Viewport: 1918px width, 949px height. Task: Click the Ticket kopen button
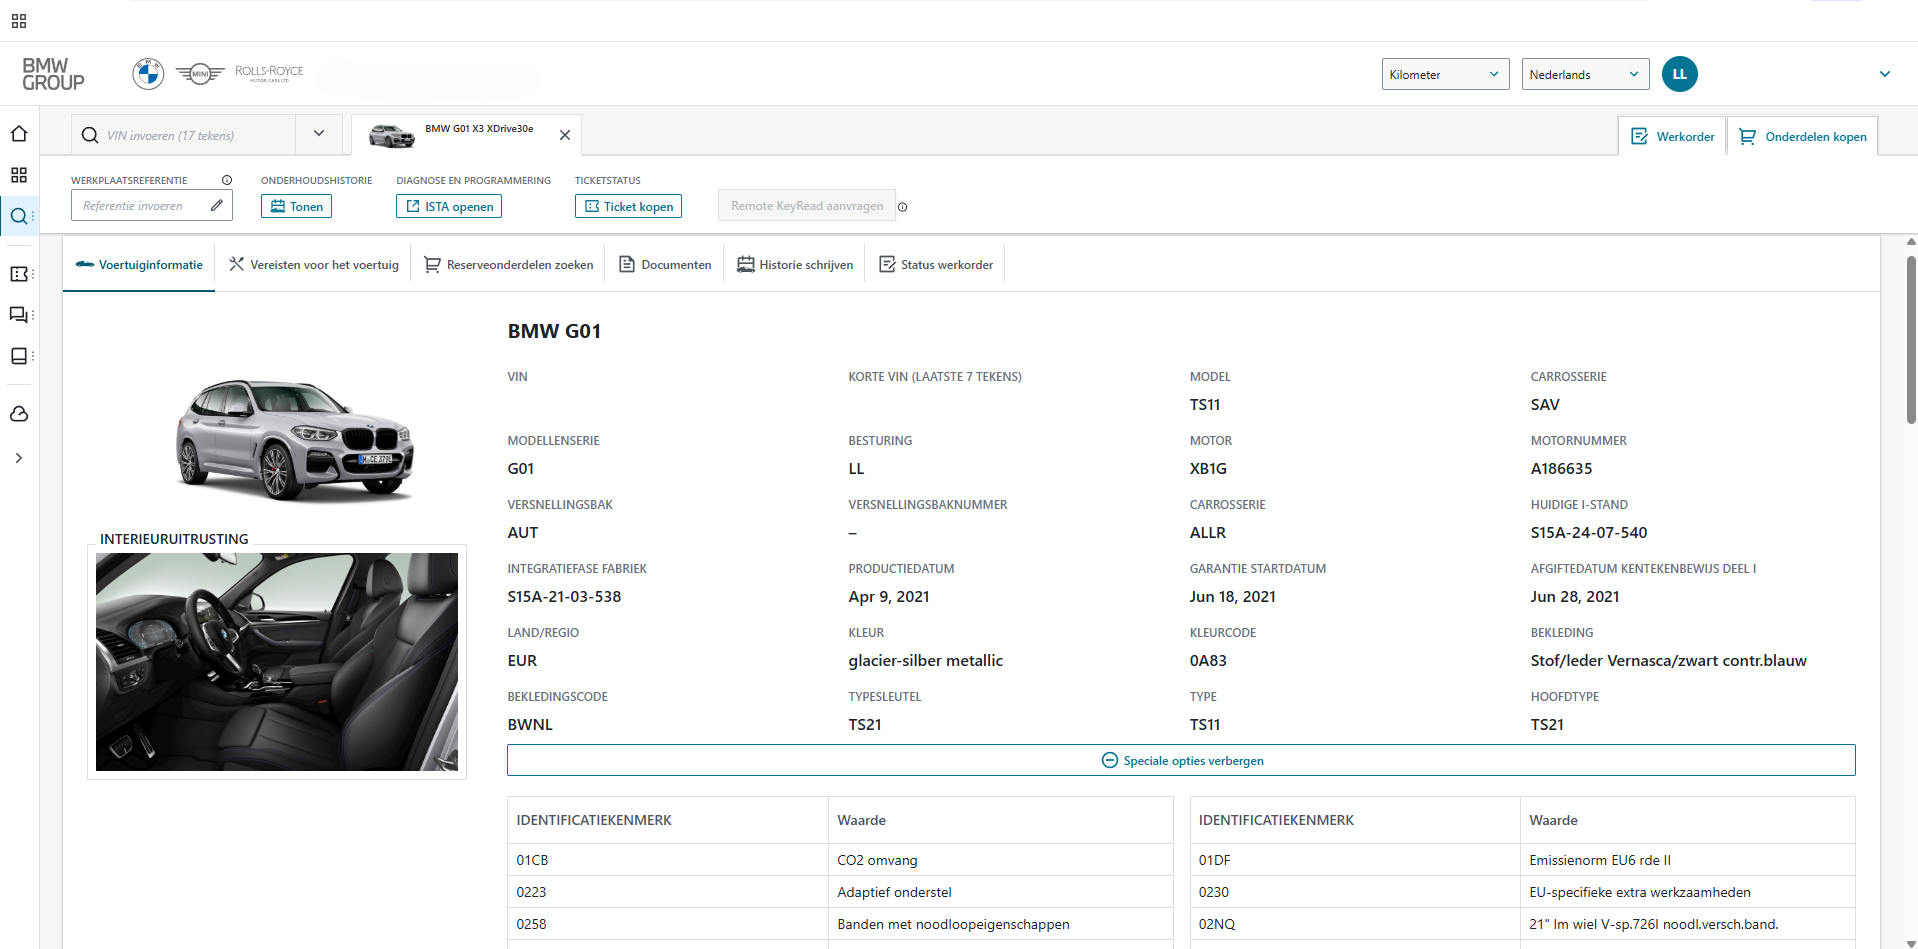pyautogui.click(x=628, y=205)
